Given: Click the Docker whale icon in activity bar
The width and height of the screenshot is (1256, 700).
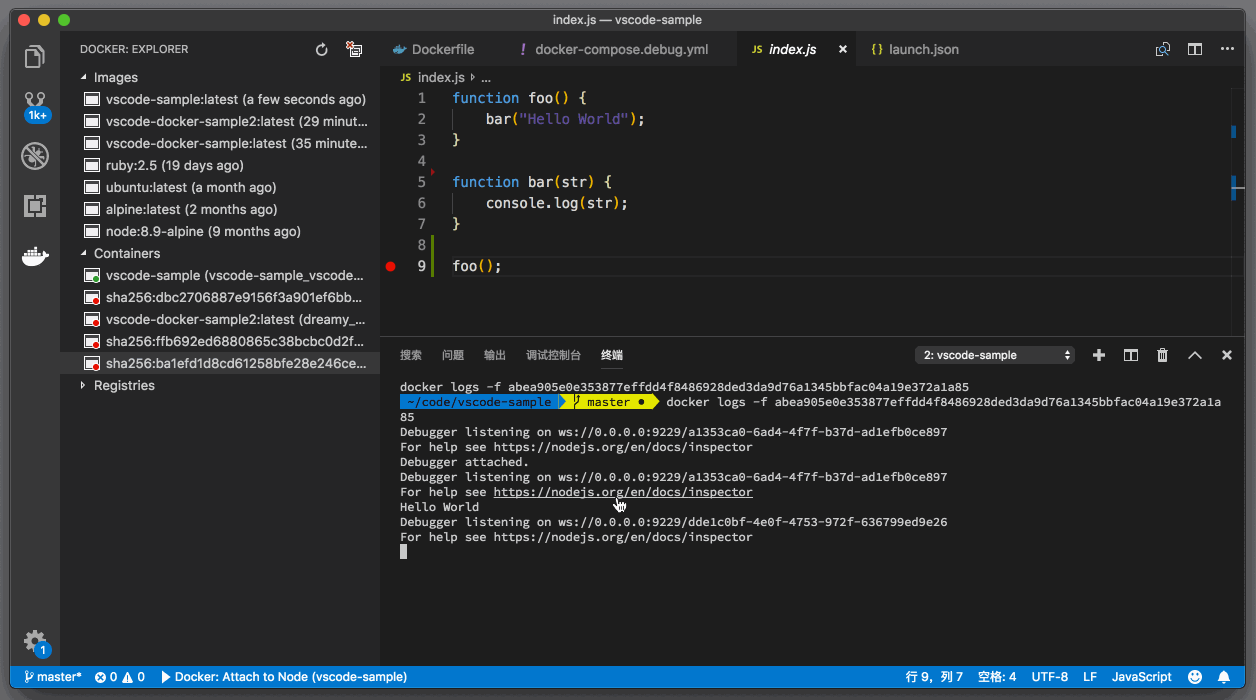Looking at the screenshot, I should pyautogui.click(x=35, y=257).
